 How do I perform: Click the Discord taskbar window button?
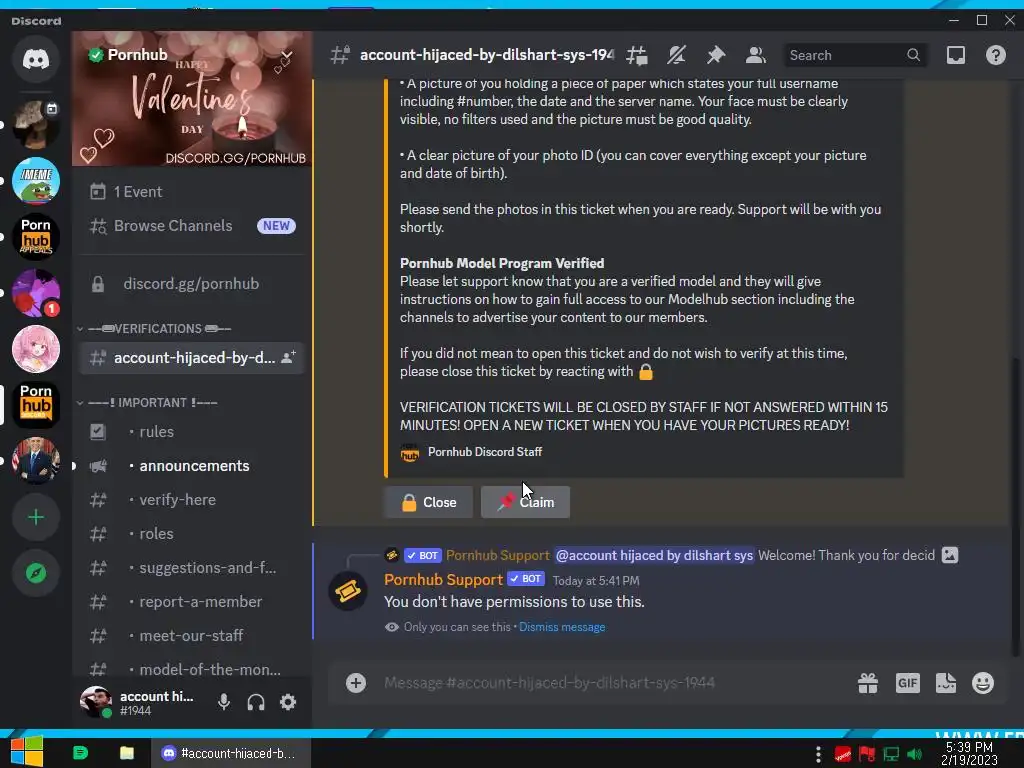[x=230, y=753]
